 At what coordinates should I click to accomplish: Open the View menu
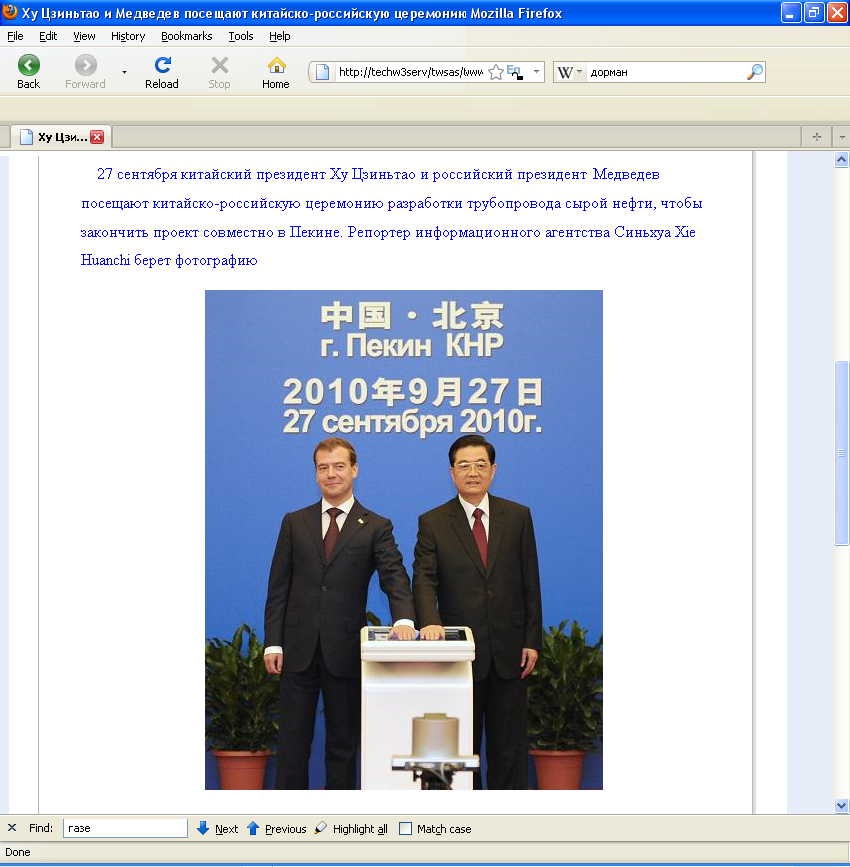(x=84, y=36)
